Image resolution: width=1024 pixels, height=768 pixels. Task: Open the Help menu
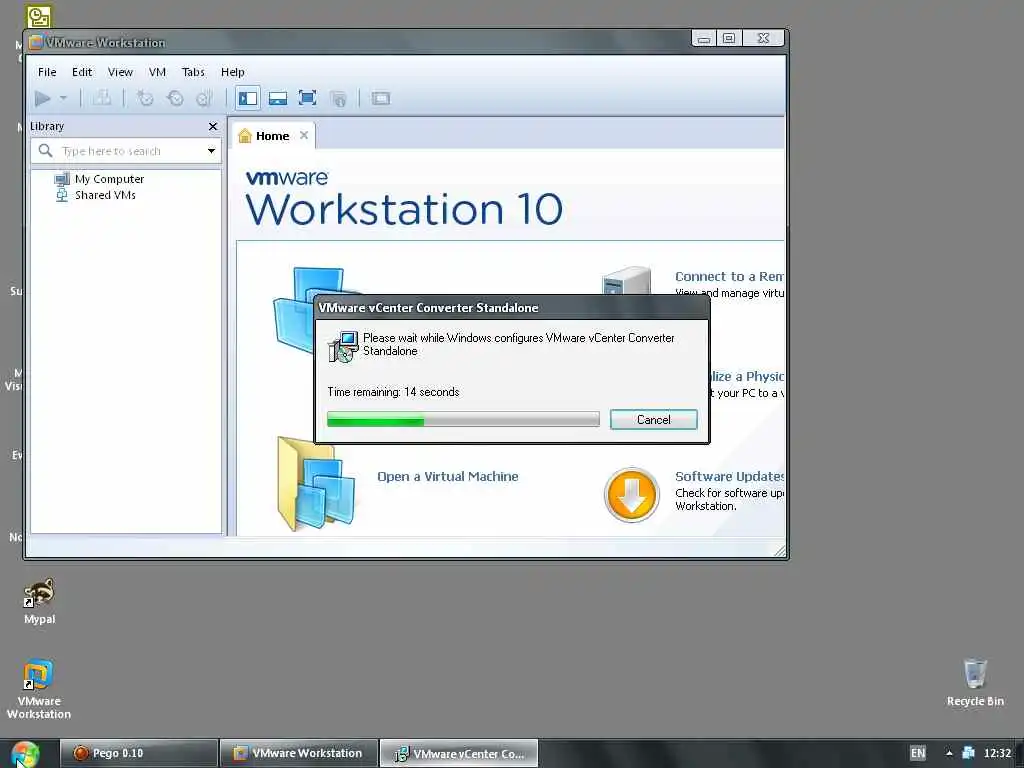pos(232,72)
